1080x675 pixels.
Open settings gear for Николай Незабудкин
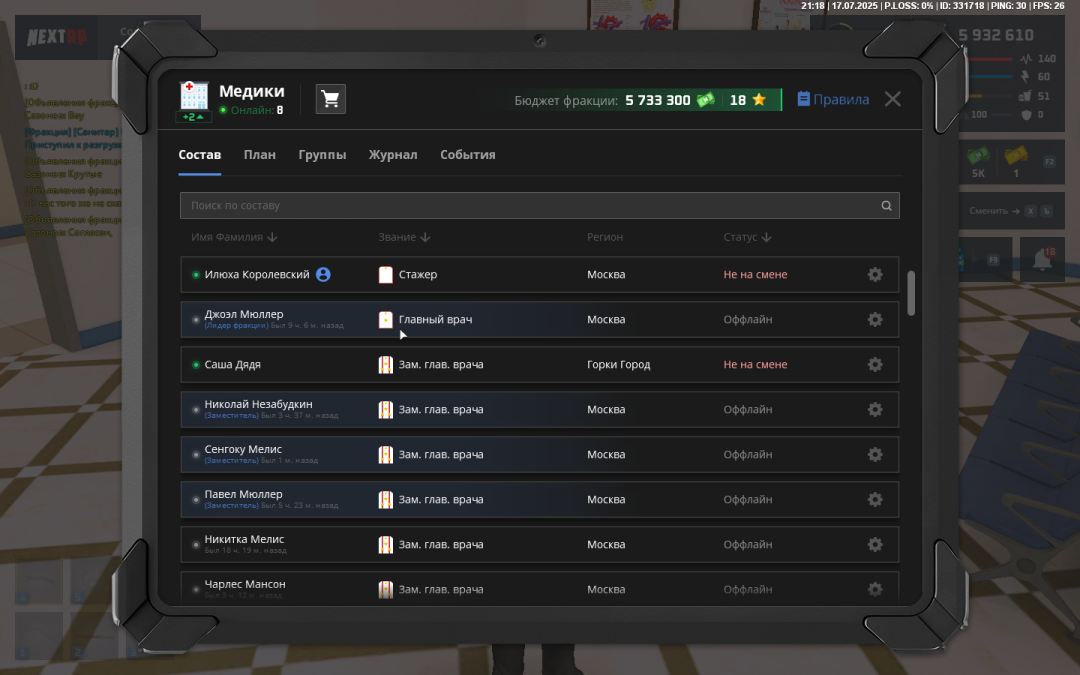coord(875,409)
